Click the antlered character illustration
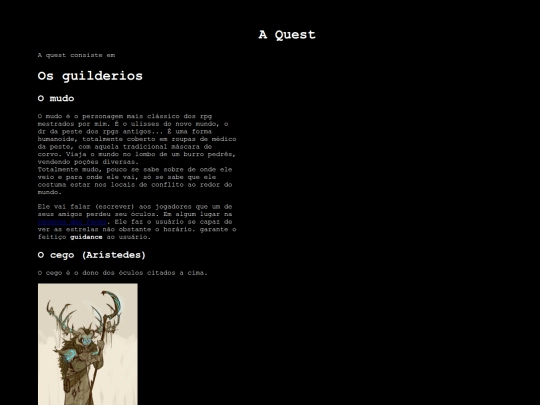The height and width of the screenshot is (405, 540). [x=88, y=344]
